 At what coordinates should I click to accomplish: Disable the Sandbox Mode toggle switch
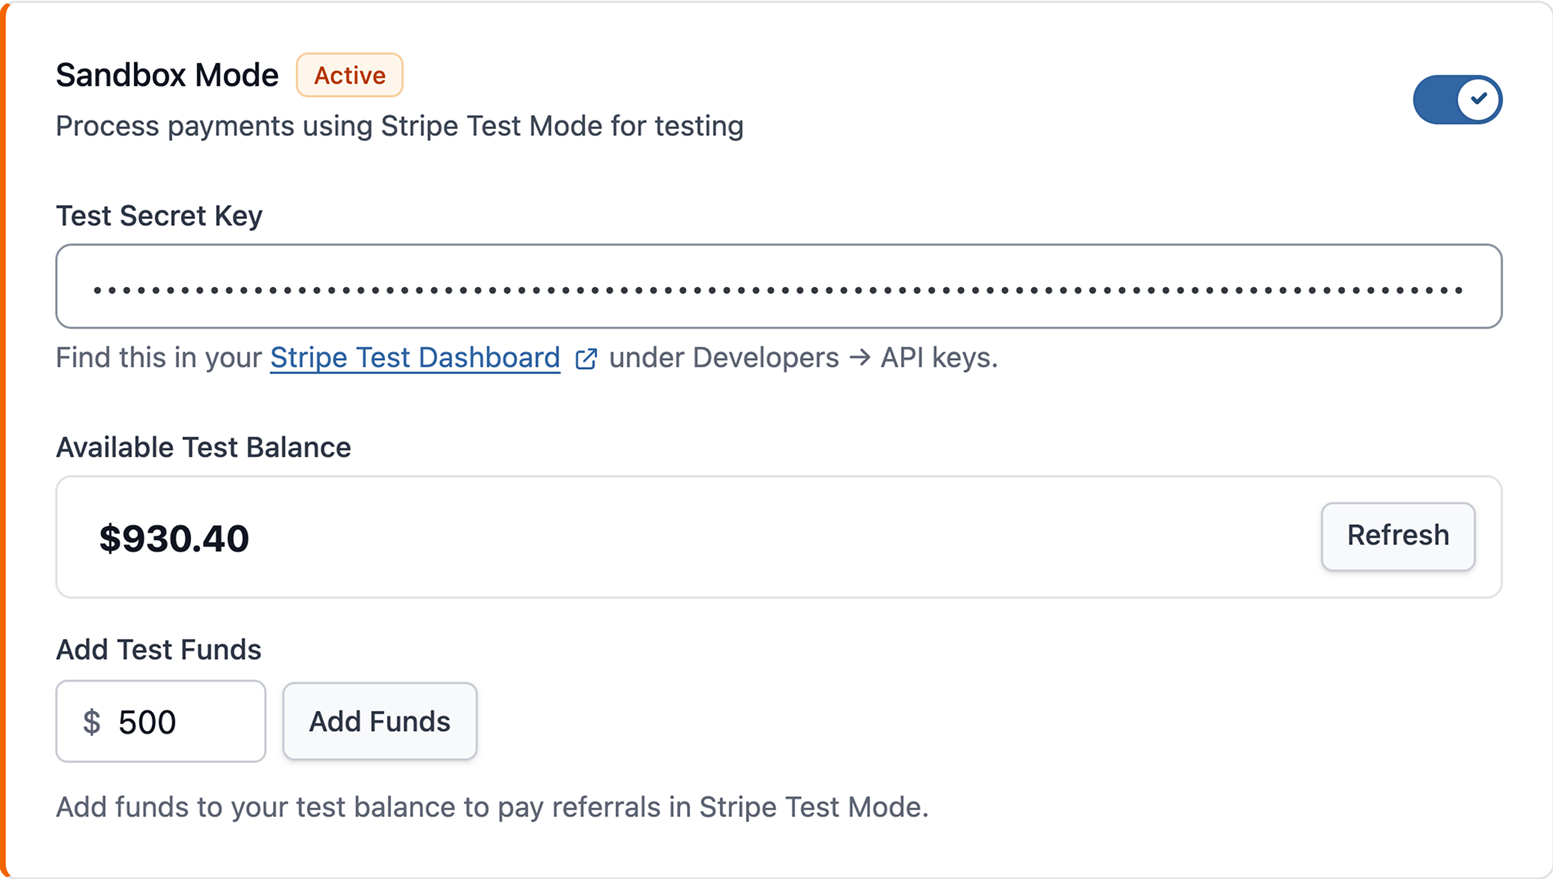click(1456, 100)
